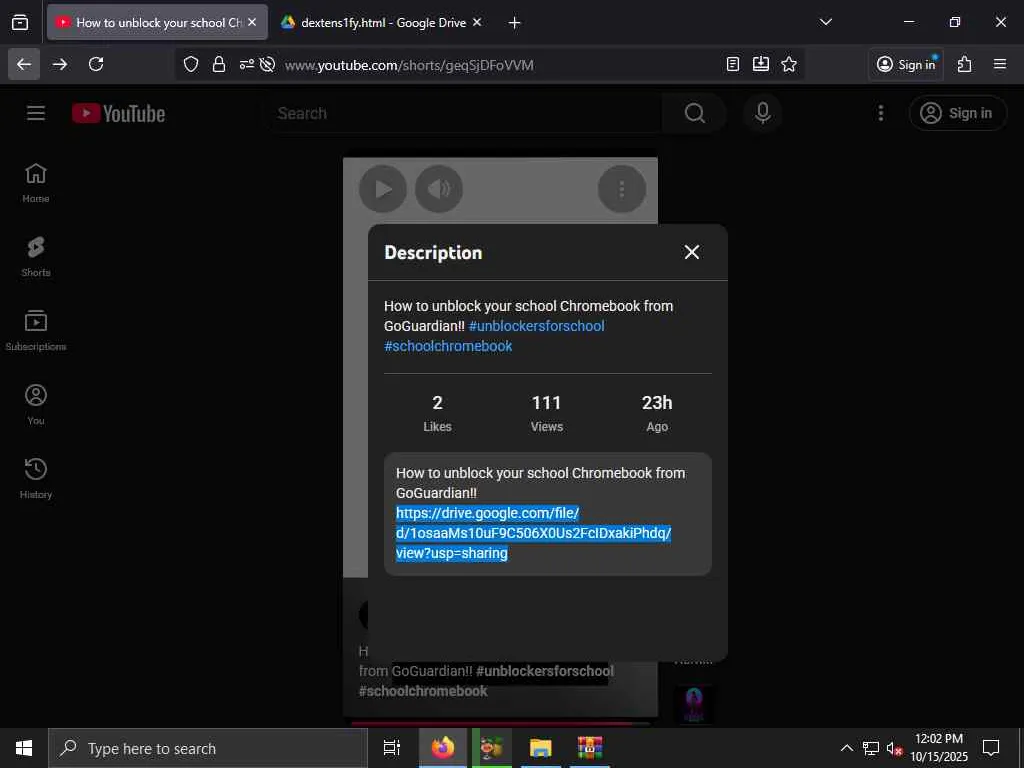Submit search with magnifier button
Viewport: 1024px width, 768px height.
[x=694, y=113]
